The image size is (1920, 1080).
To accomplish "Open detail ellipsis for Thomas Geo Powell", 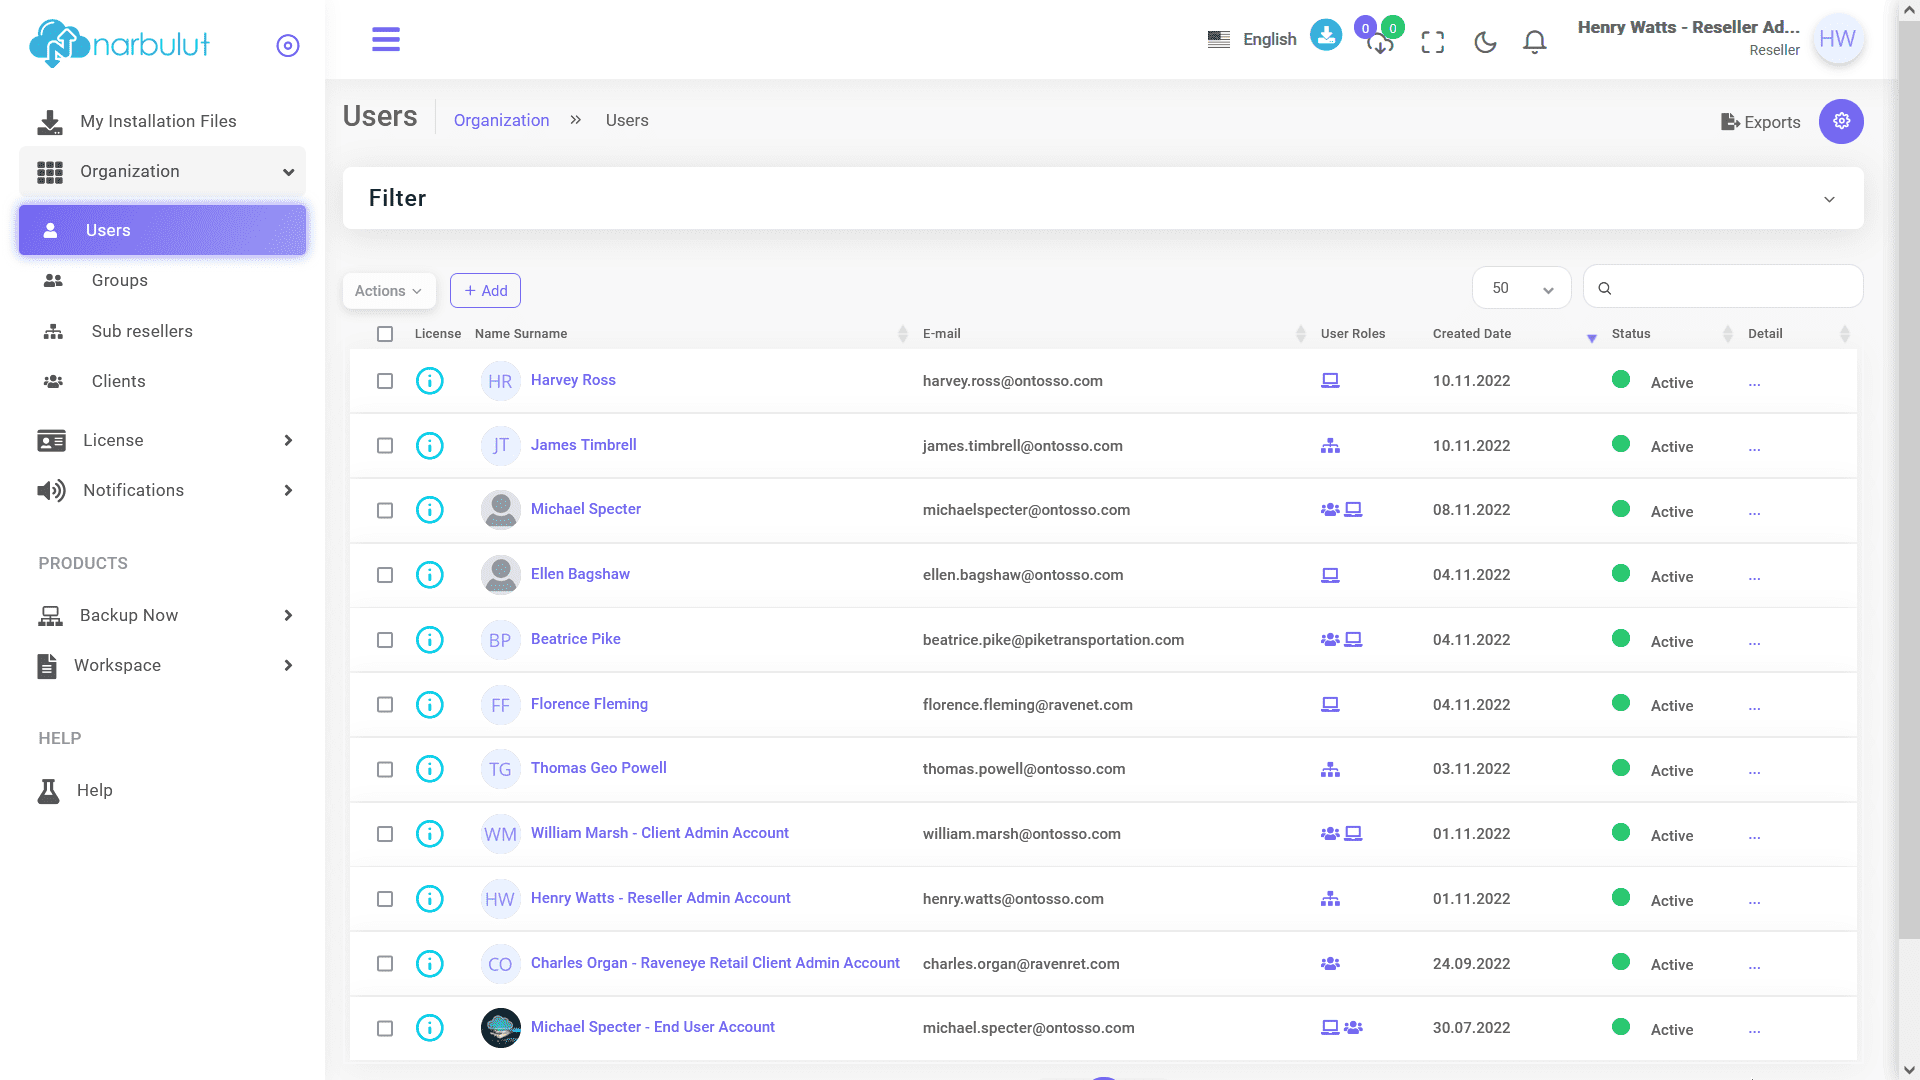I will pos(1754,772).
